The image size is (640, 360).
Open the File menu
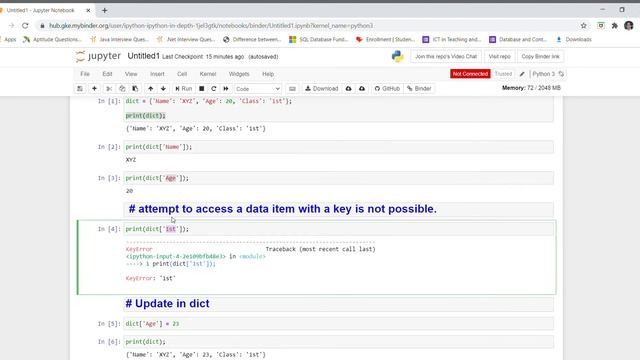[x=85, y=74]
